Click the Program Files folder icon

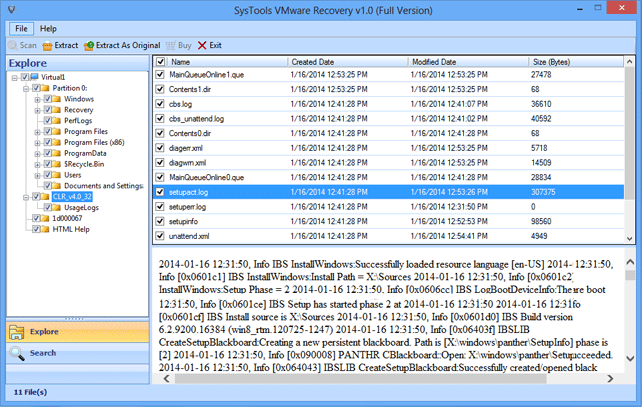[57, 131]
